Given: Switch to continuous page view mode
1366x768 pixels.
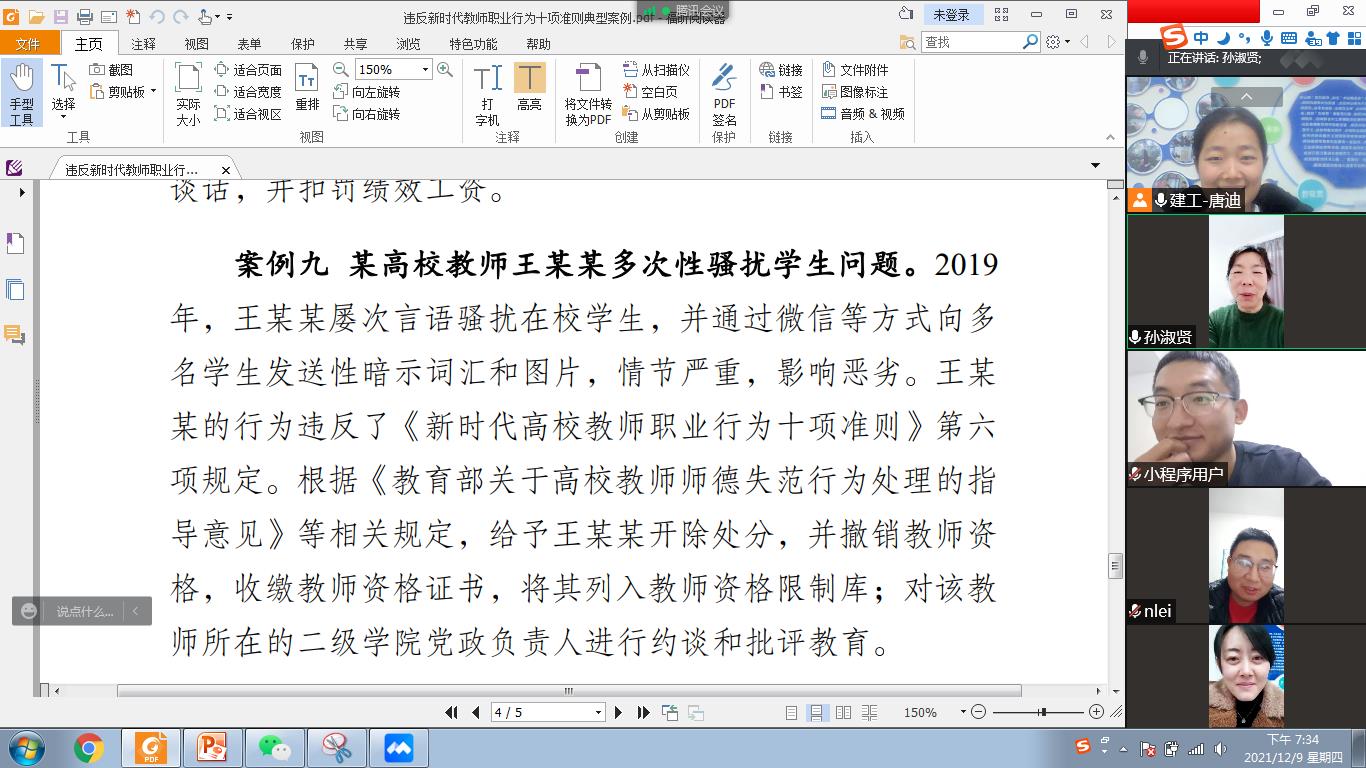Looking at the screenshot, I should [817, 713].
